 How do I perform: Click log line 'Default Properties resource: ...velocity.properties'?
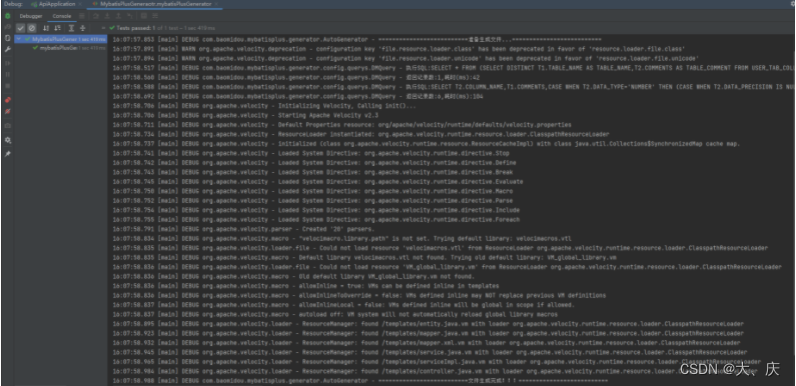[342, 124]
